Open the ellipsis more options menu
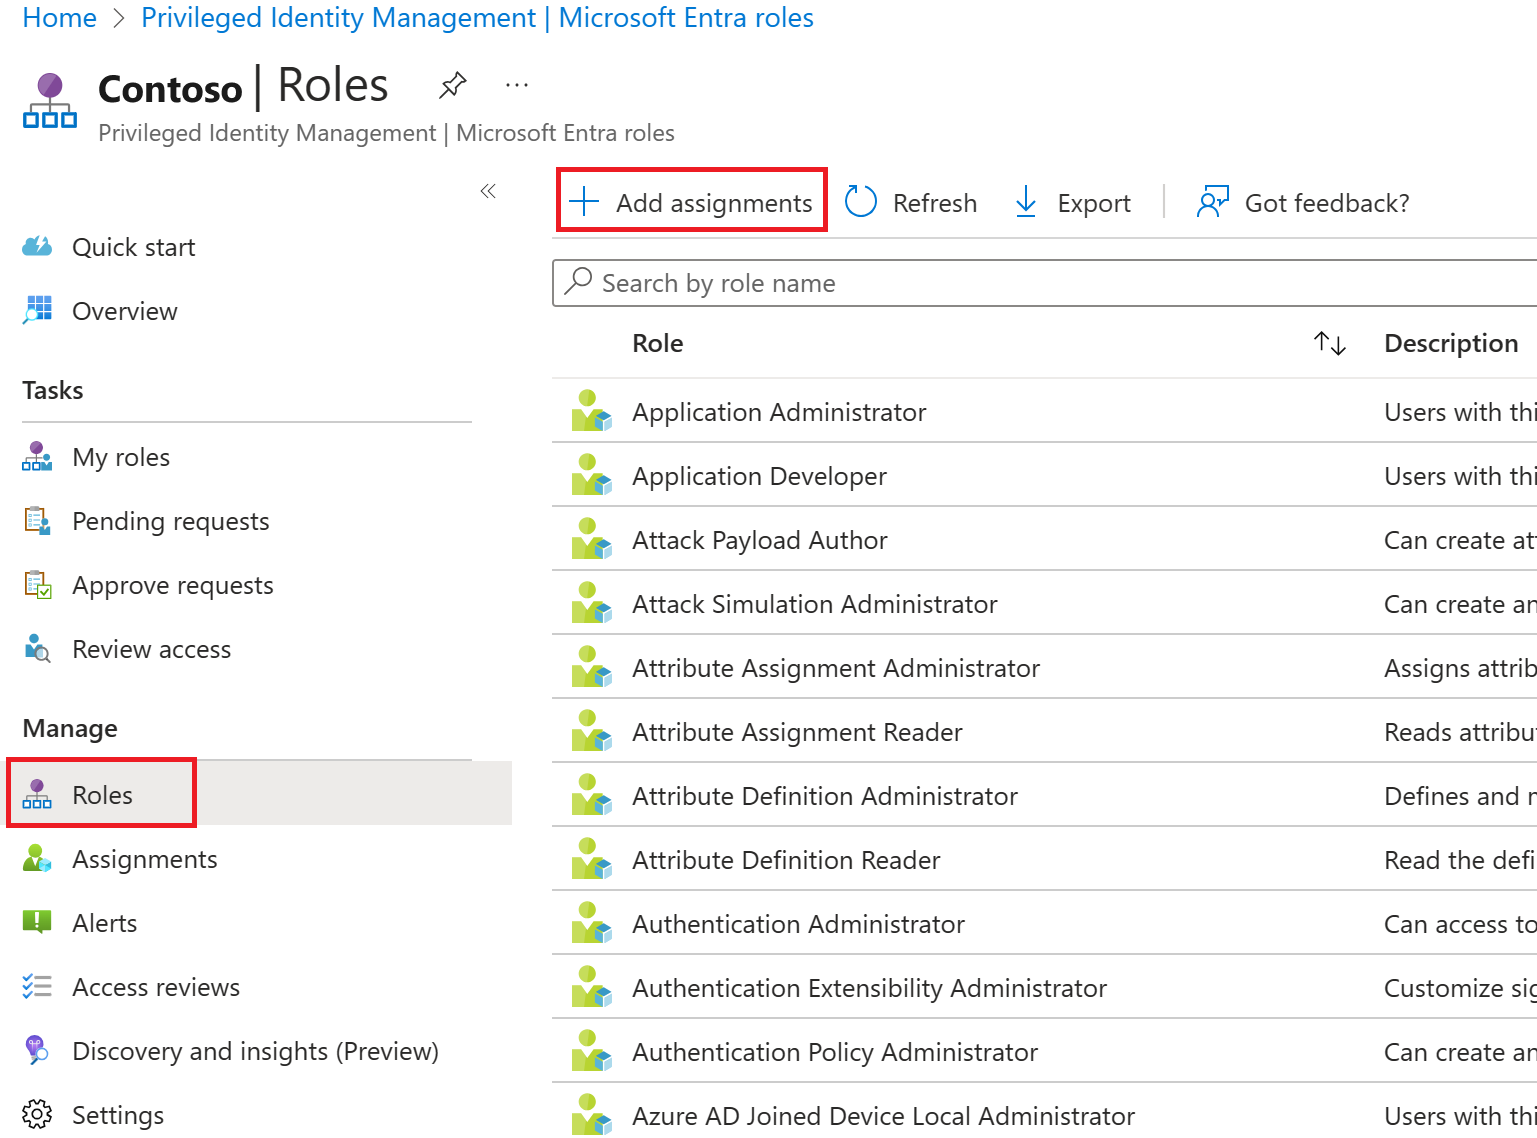 (517, 86)
